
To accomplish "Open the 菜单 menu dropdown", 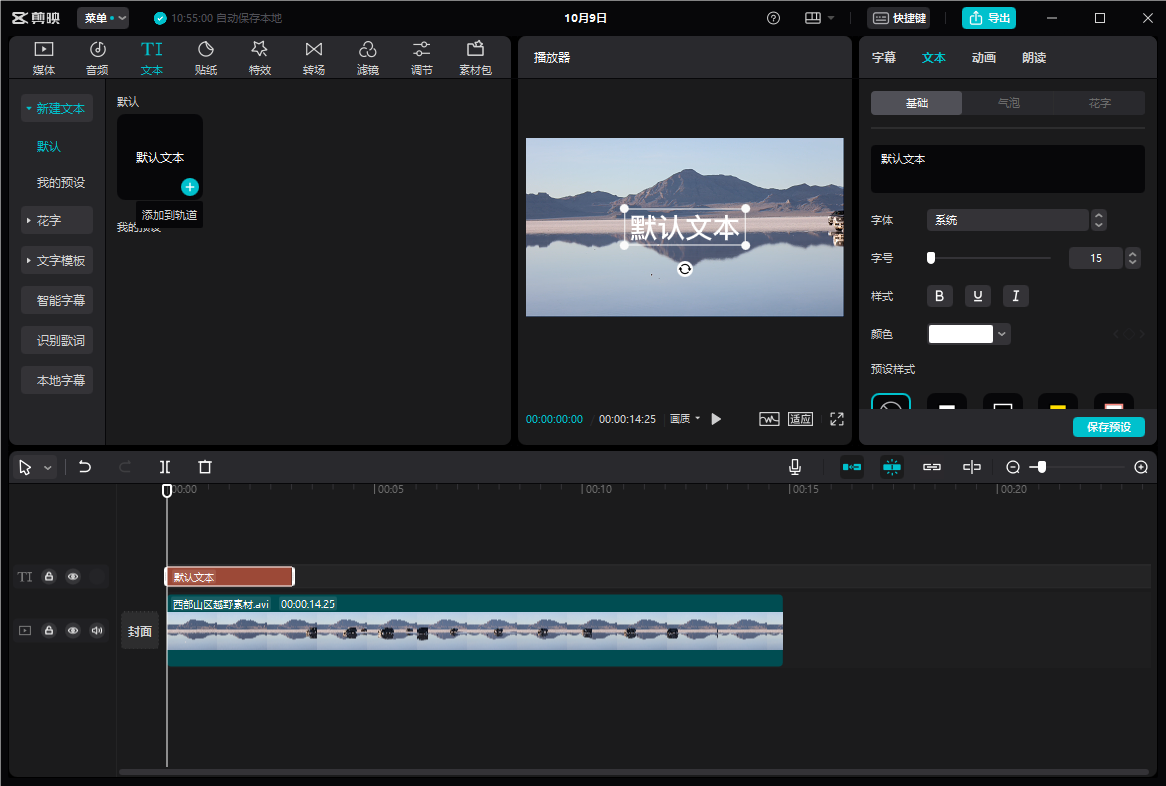I will [103, 18].
